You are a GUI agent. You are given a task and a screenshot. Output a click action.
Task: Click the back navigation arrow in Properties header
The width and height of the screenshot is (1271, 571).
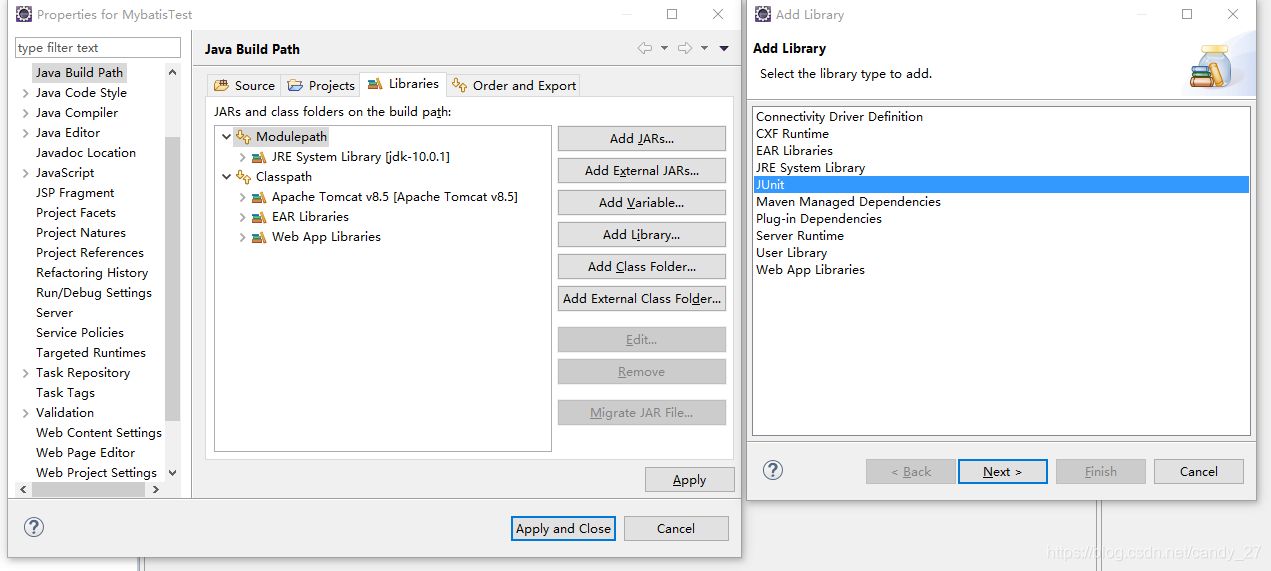tap(644, 48)
